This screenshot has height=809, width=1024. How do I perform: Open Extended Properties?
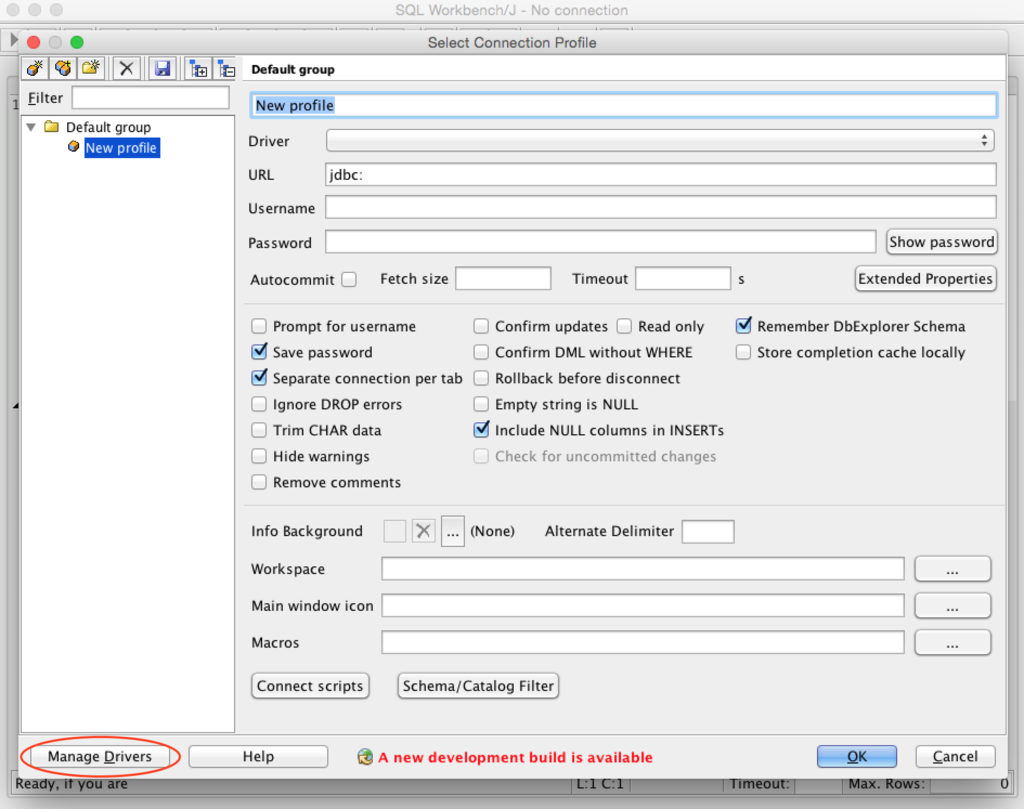[x=925, y=279]
